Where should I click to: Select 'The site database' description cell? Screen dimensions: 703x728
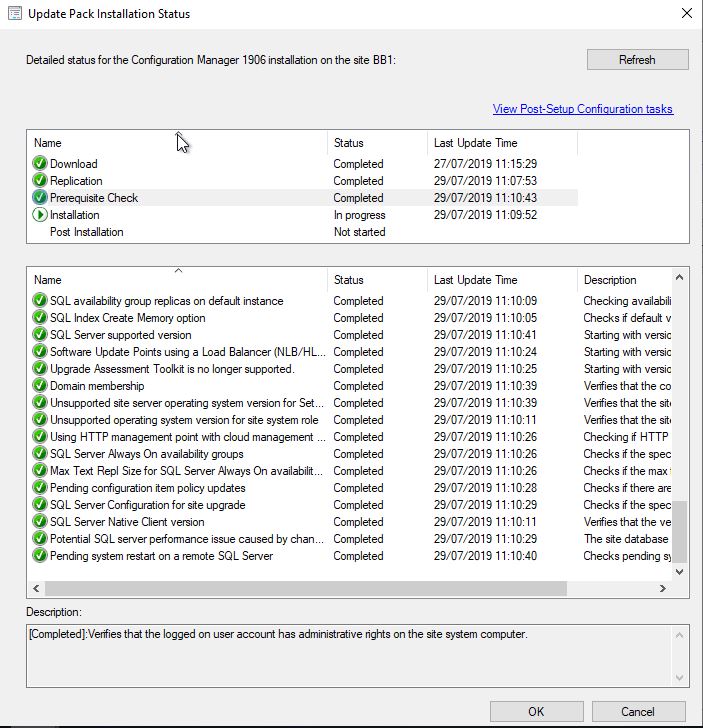click(626, 539)
